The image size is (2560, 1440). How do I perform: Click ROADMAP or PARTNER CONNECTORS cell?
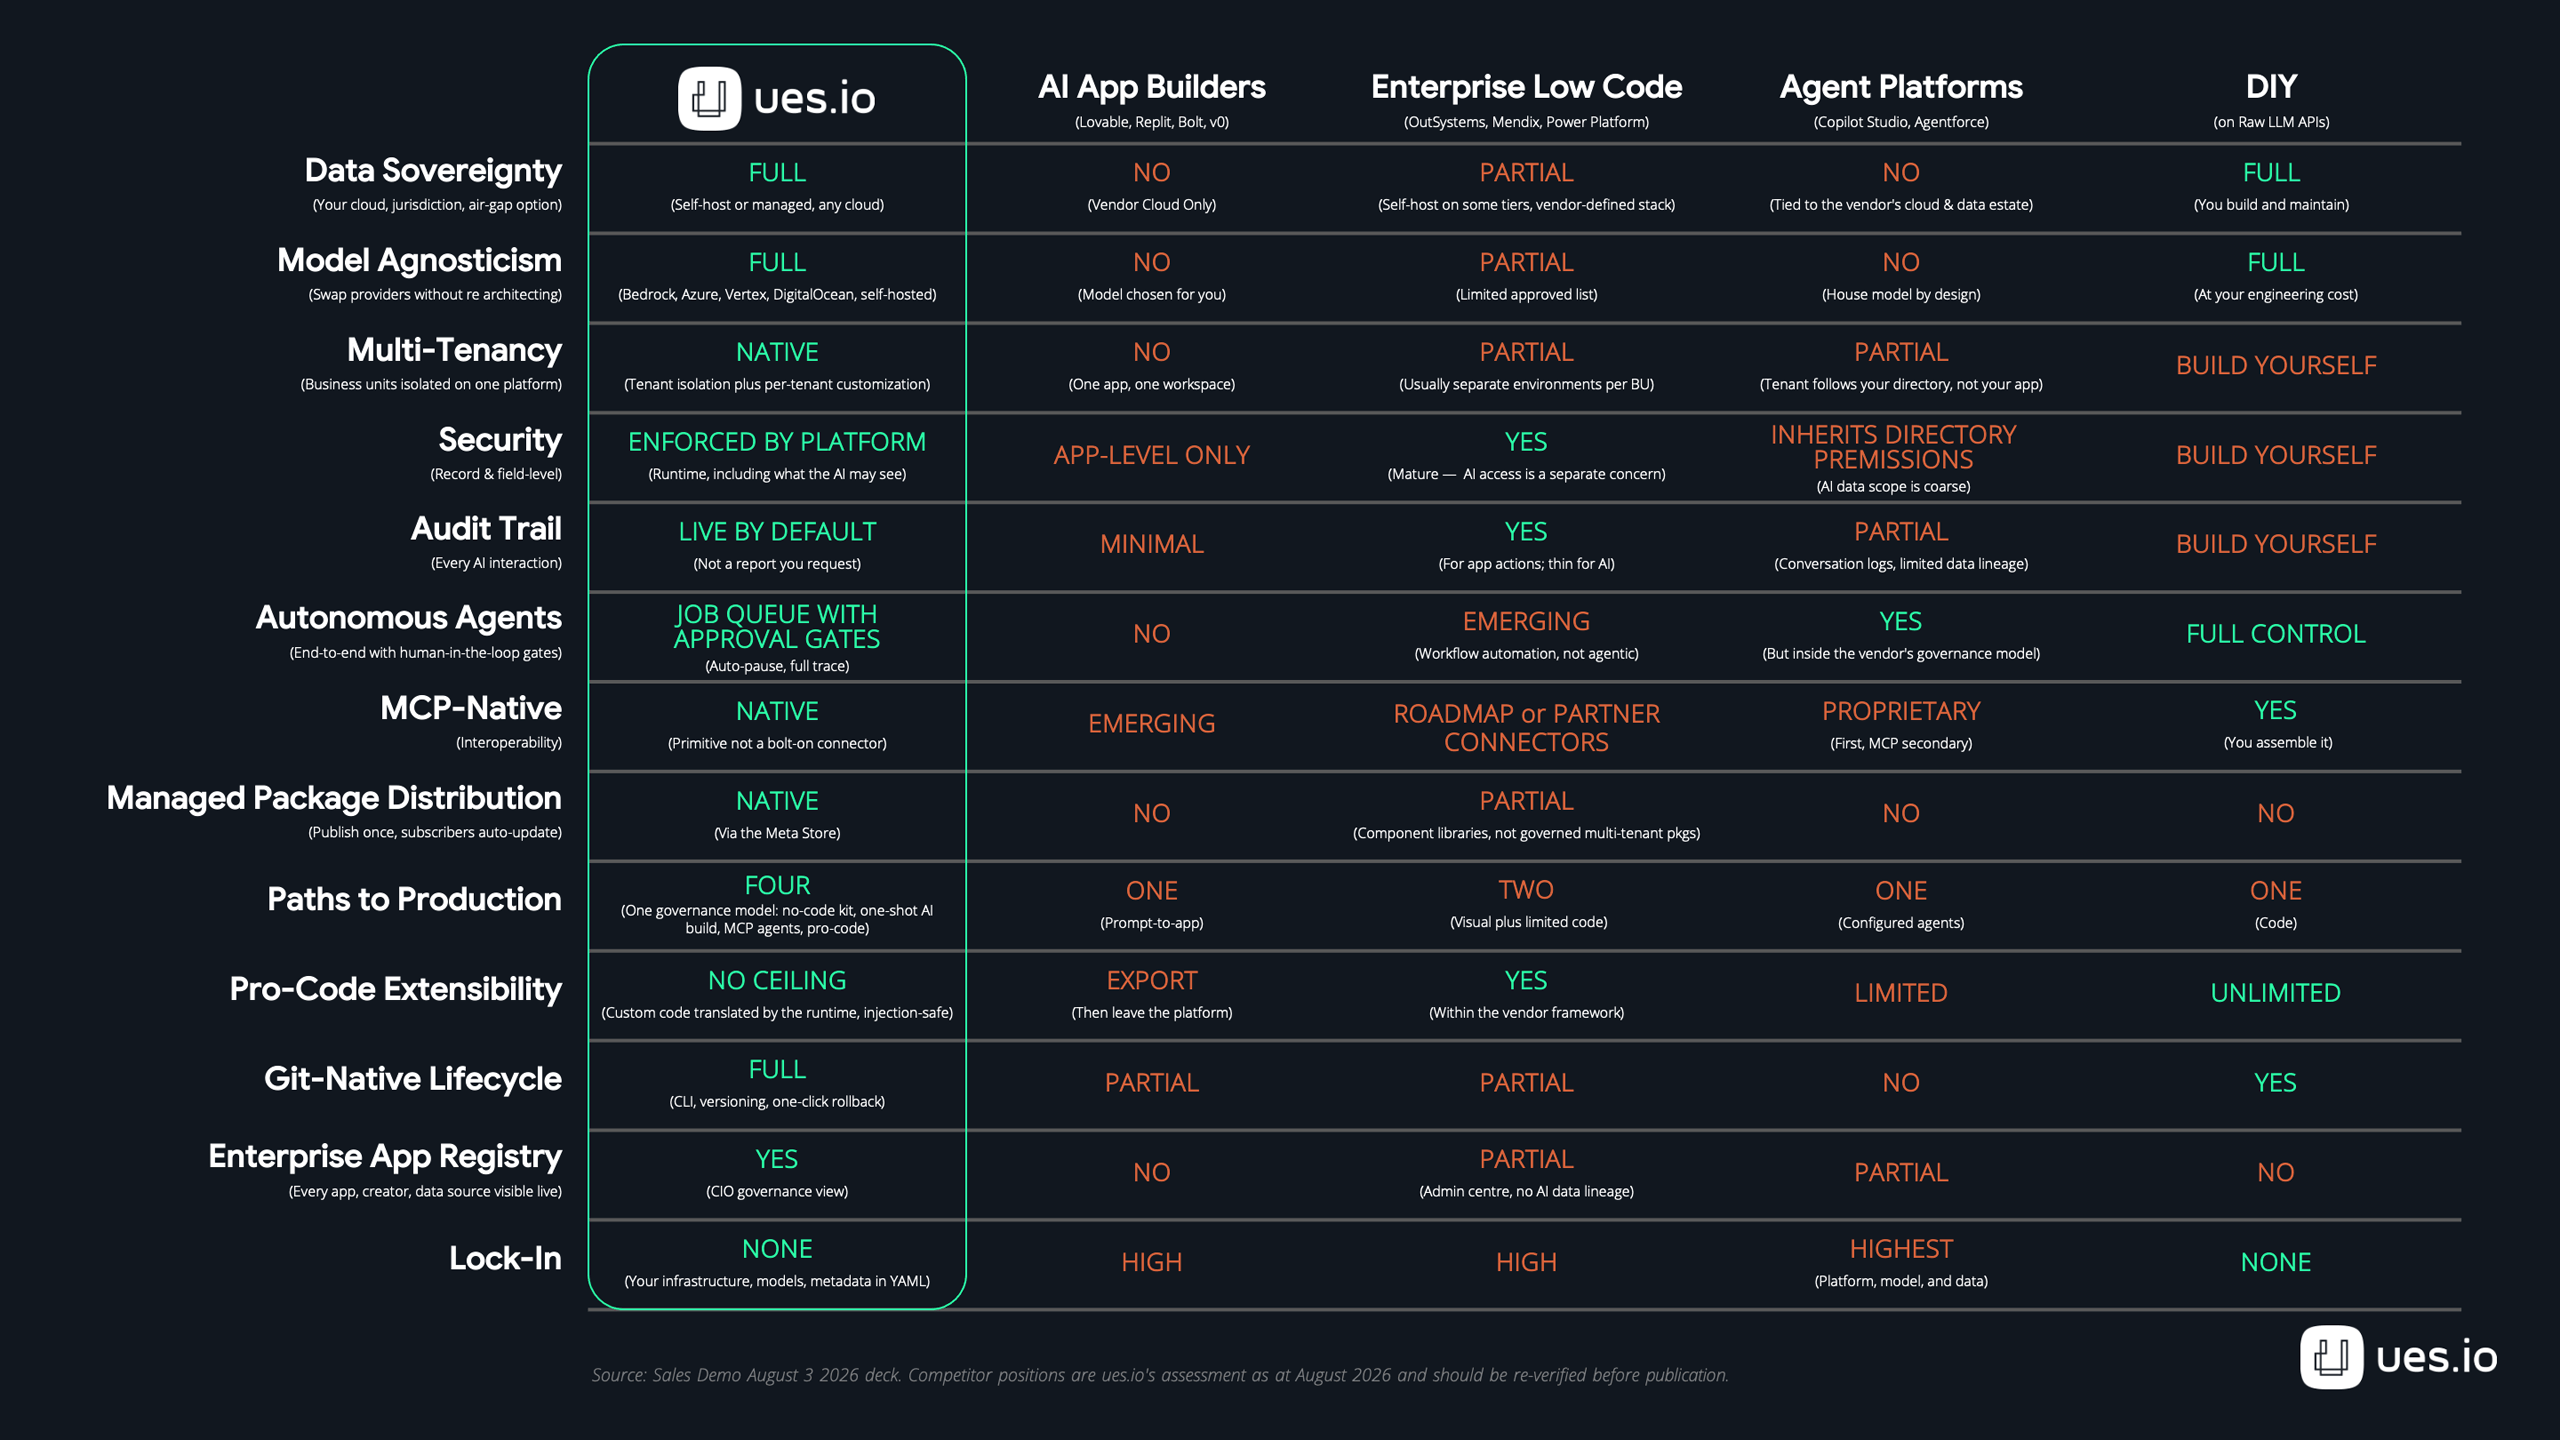[1526, 728]
